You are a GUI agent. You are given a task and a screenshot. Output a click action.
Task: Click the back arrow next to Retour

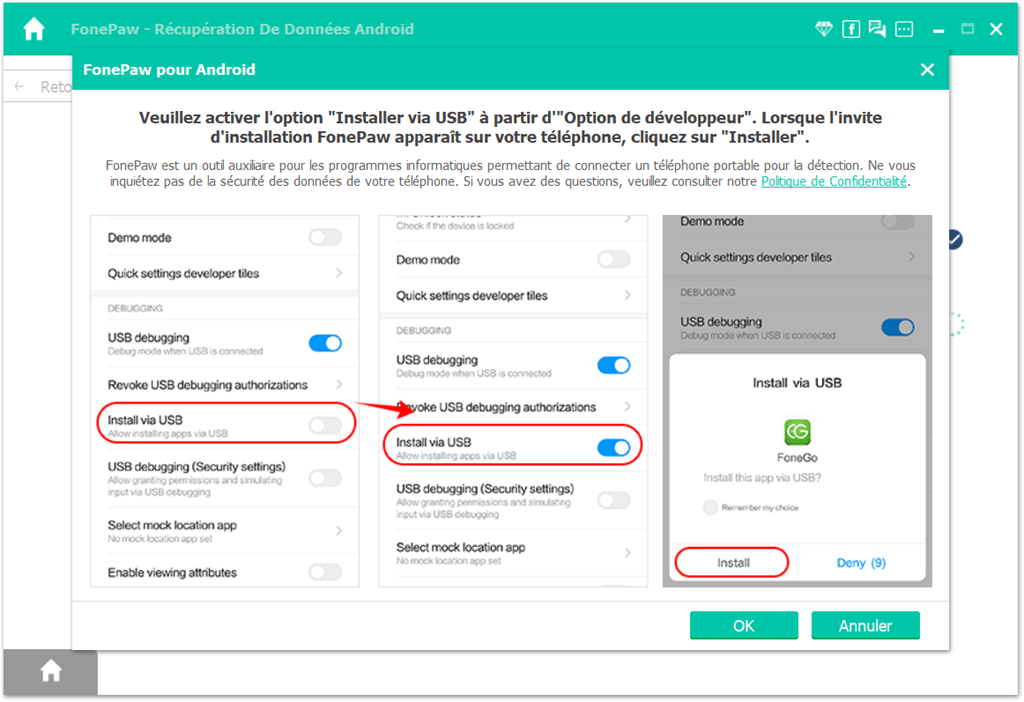[x=18, y=87]
